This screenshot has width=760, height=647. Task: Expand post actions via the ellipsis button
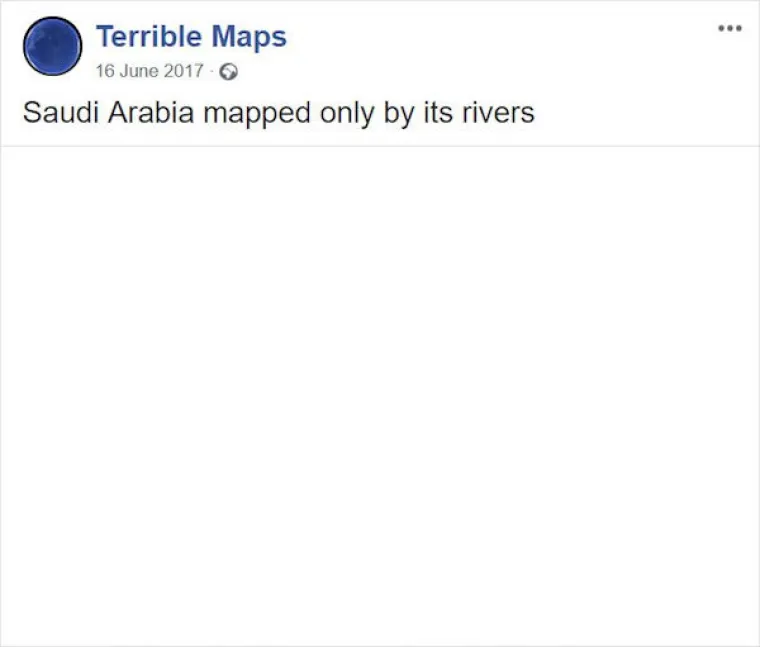tap(730, 28)
